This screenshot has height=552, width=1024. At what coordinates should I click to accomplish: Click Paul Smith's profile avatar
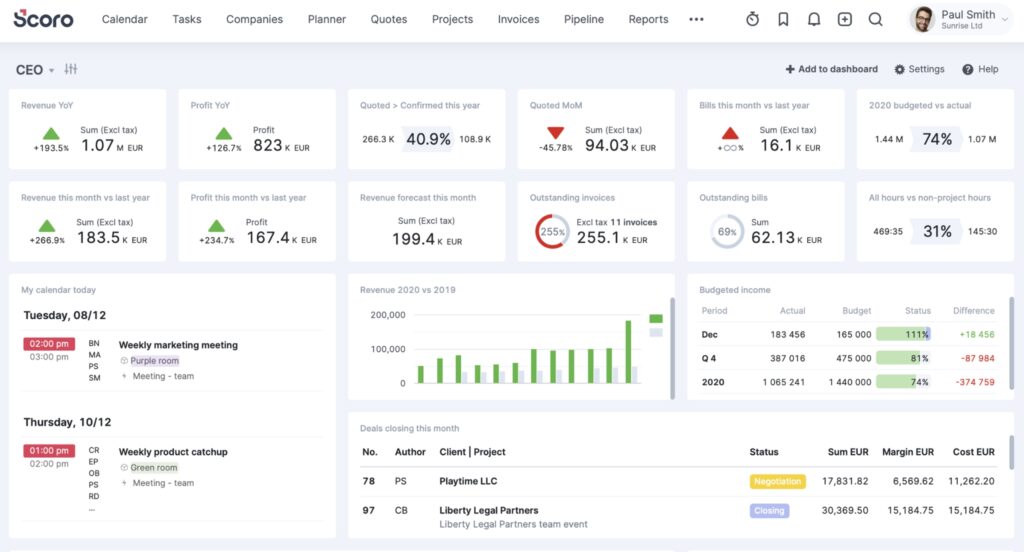click(924, 19)
